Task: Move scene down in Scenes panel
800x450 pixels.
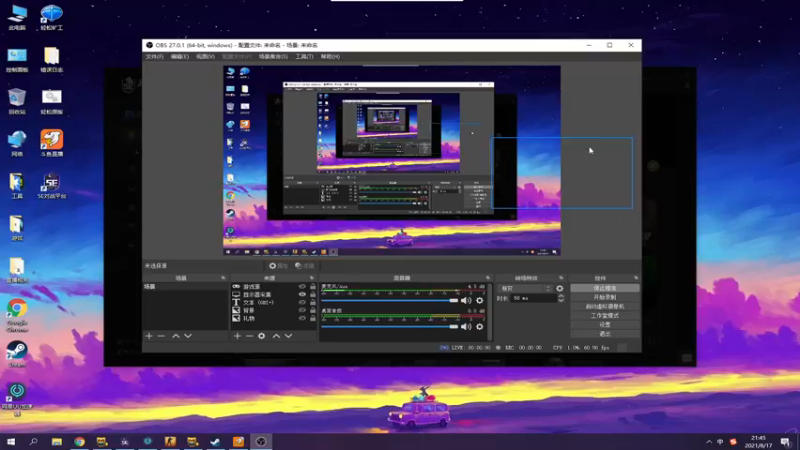Action: pos(188,336)
